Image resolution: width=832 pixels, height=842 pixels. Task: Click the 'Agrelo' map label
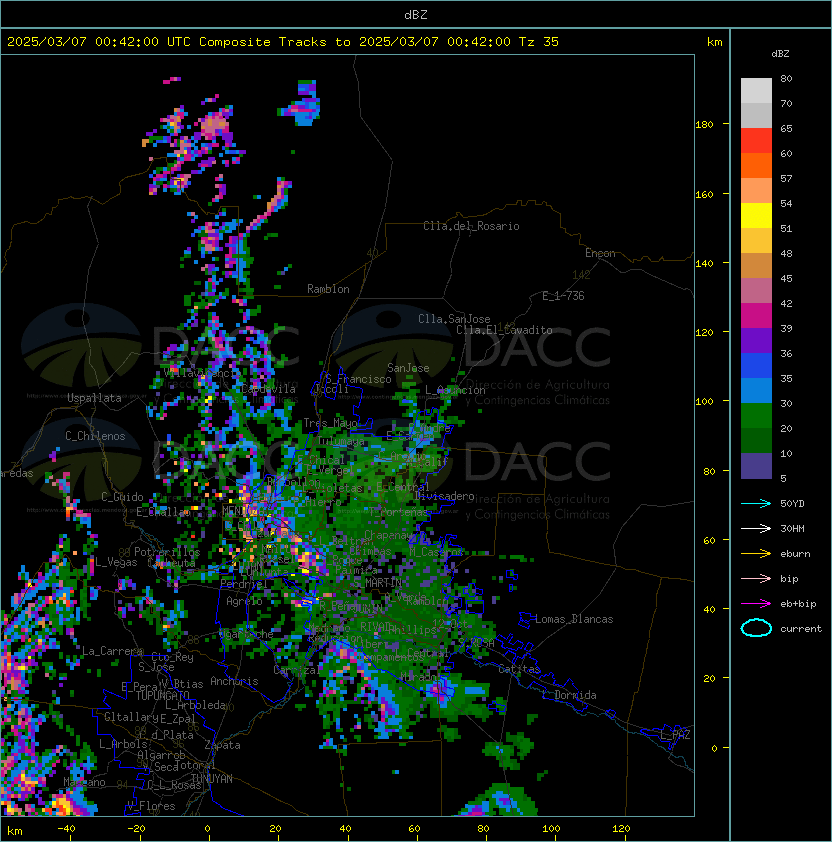[x=244, y=601]
